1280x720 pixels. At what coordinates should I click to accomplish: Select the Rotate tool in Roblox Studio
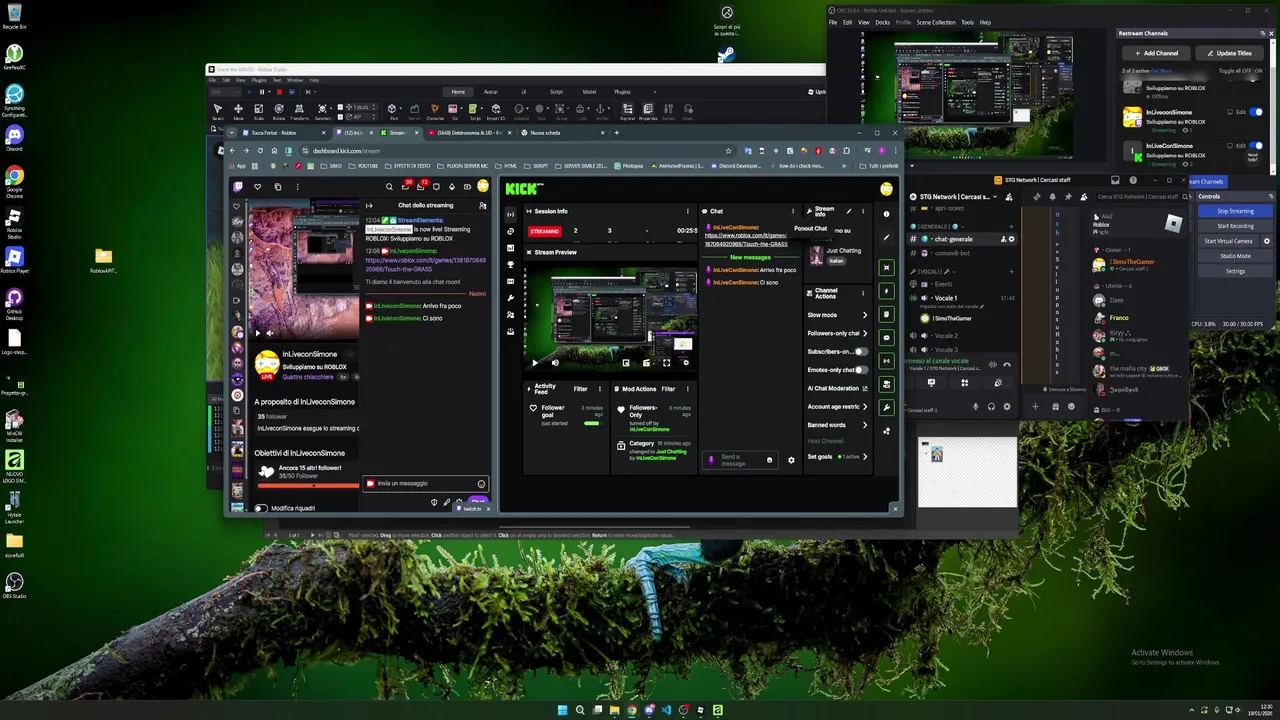[x=279, y=111]
